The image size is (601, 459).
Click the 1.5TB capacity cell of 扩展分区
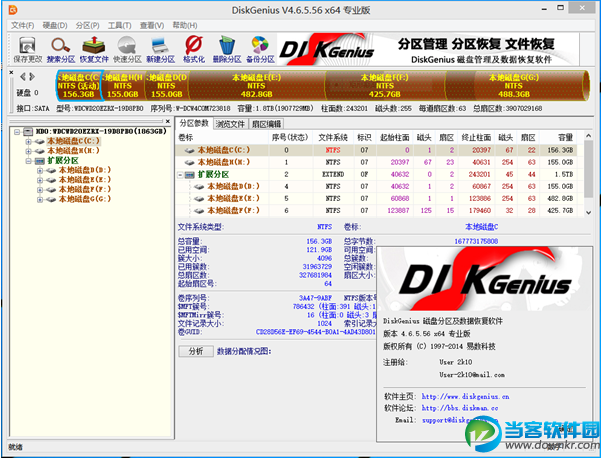click(x=565, y=174)
